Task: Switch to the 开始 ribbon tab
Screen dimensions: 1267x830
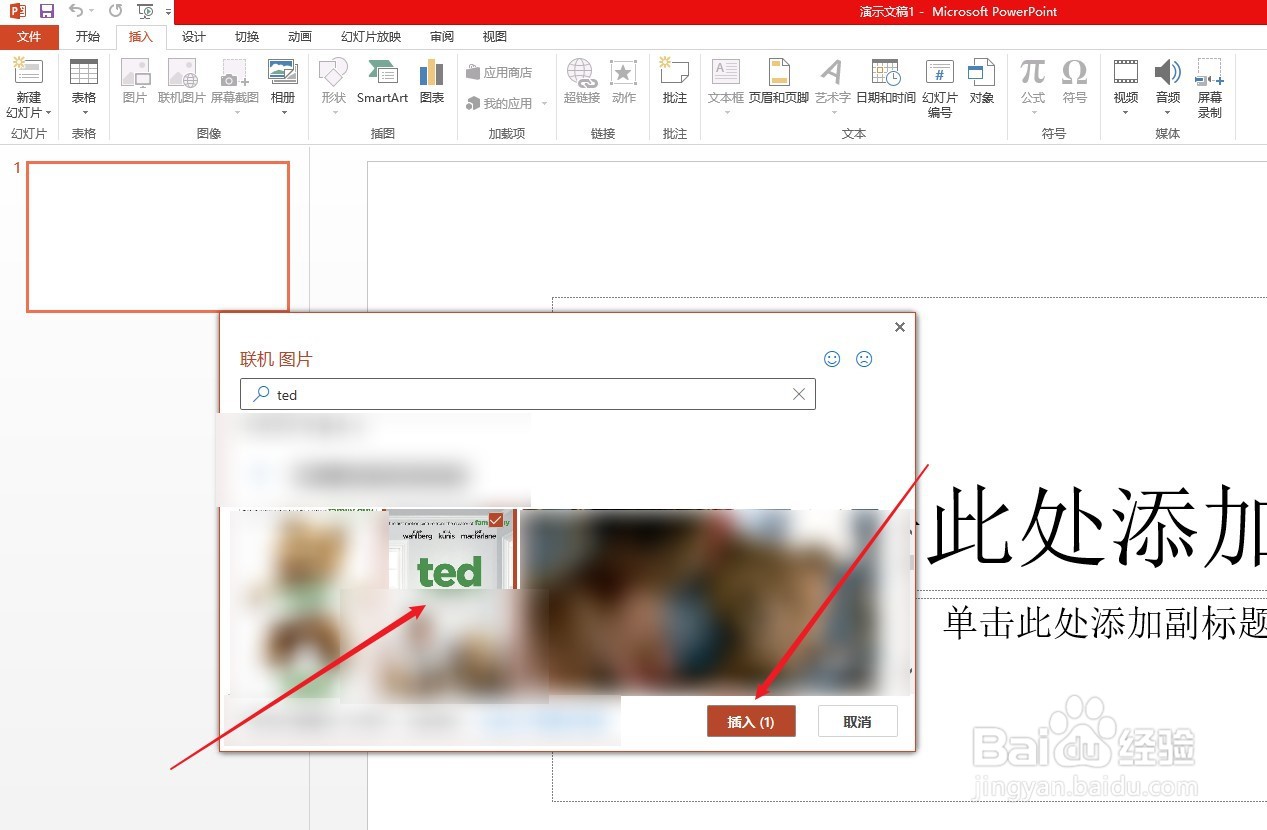Action: 88,37
